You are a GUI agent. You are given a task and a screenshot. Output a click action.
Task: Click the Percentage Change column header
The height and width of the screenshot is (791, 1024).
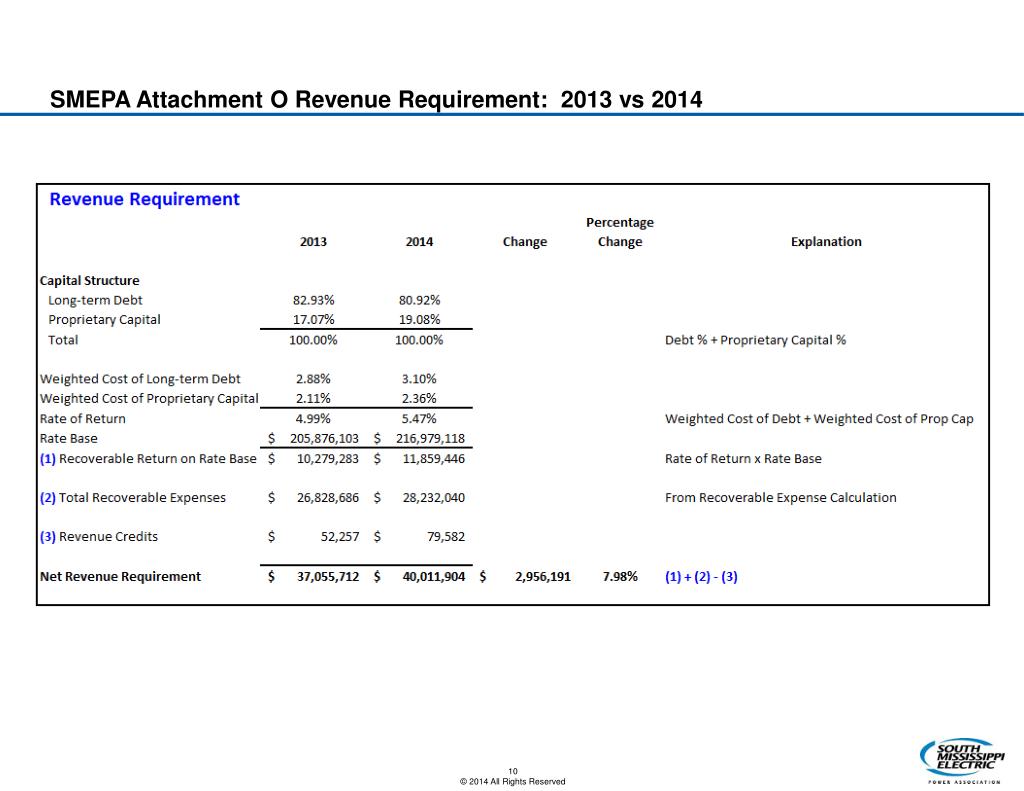point(620,232)
